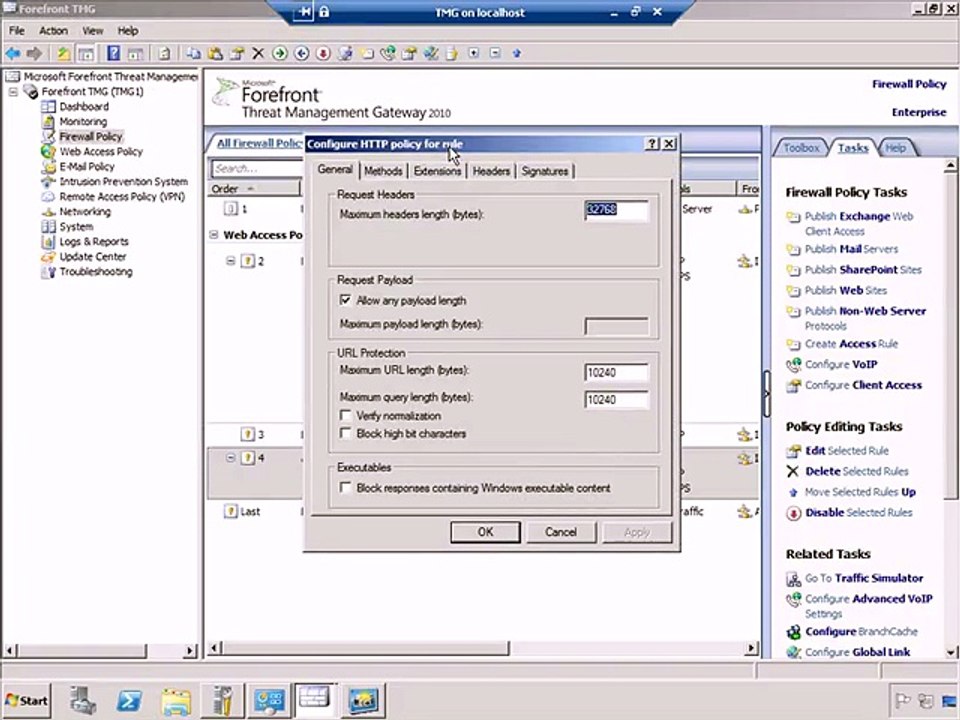The width and height of the screenshot is (960, 720).
Task: Click the green right-arrow circle toolbar icon
Action: click(280, 54)
